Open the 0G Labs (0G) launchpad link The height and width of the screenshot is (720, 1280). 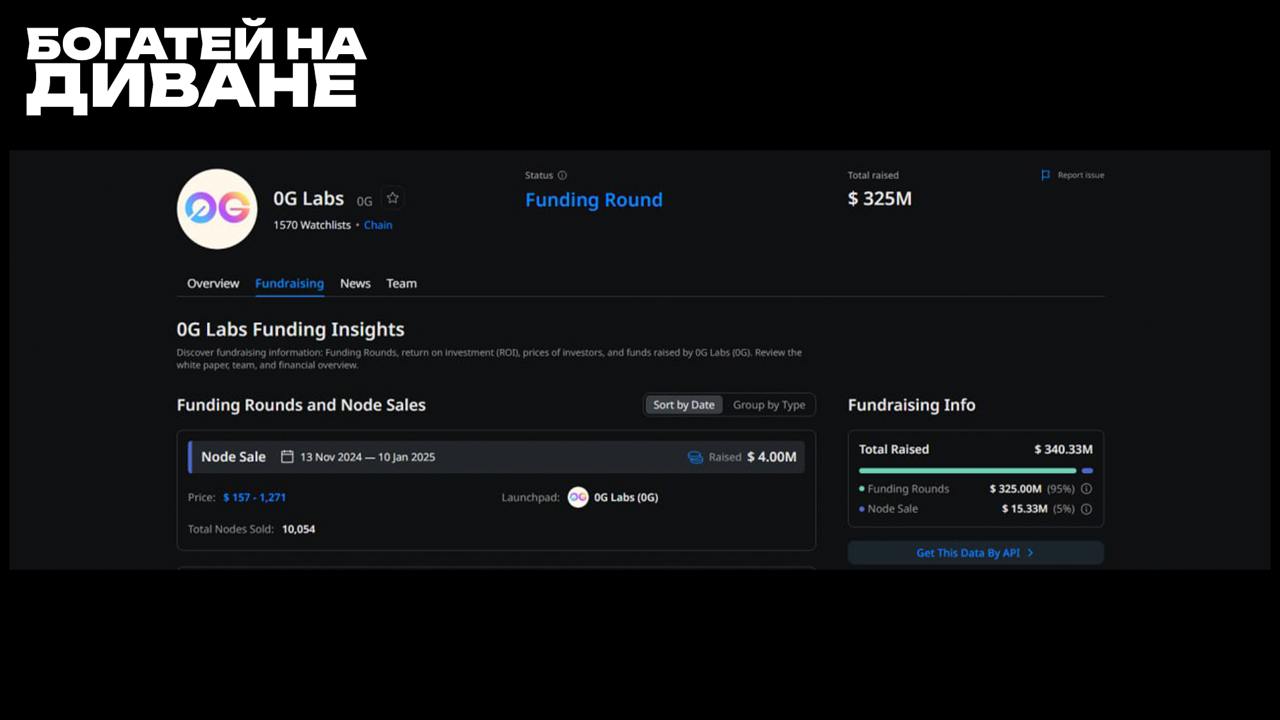(626, 497)
